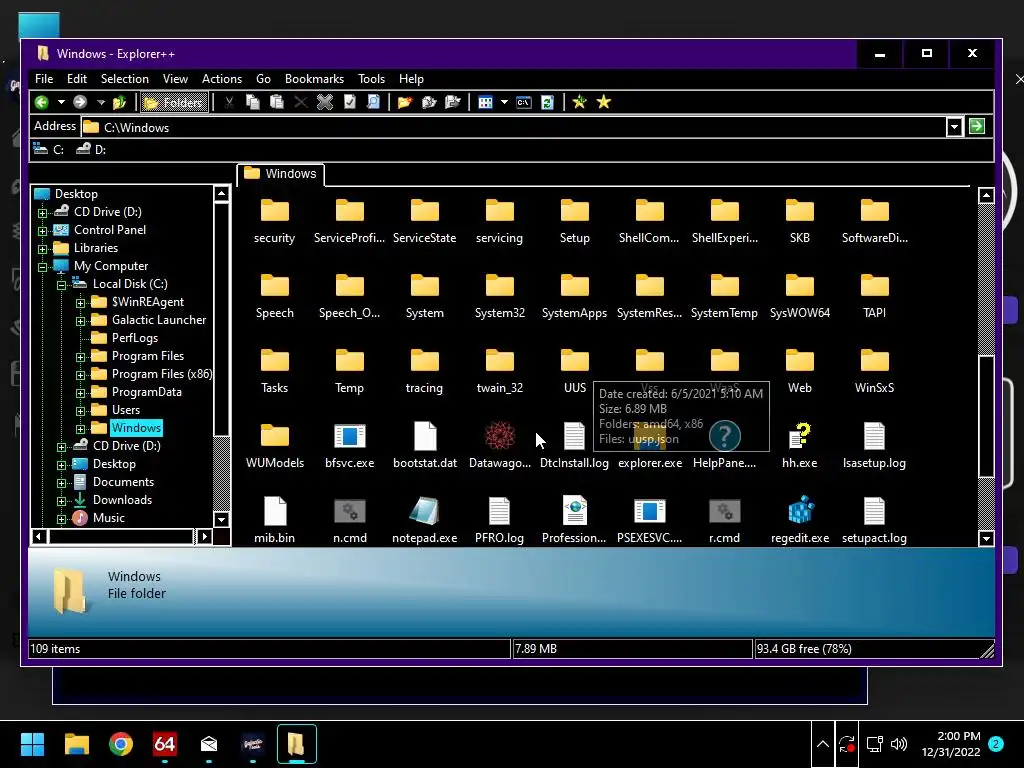
Task: Switch to drive C: button
Action: [49, 150]
